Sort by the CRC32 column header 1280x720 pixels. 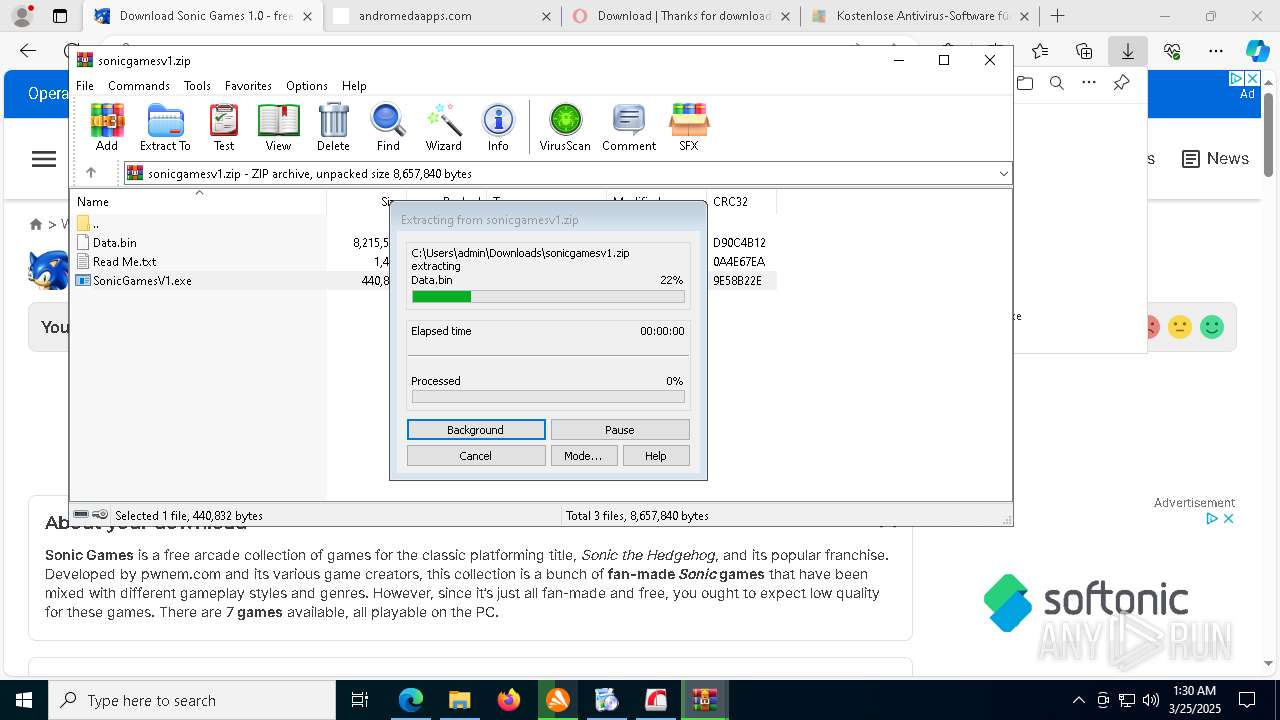click(x=741, y=201)
